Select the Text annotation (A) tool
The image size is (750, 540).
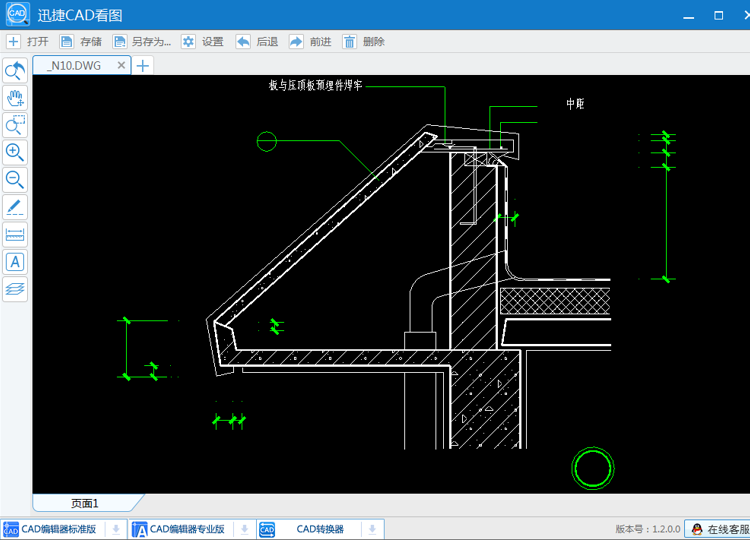tap(15, 262)
